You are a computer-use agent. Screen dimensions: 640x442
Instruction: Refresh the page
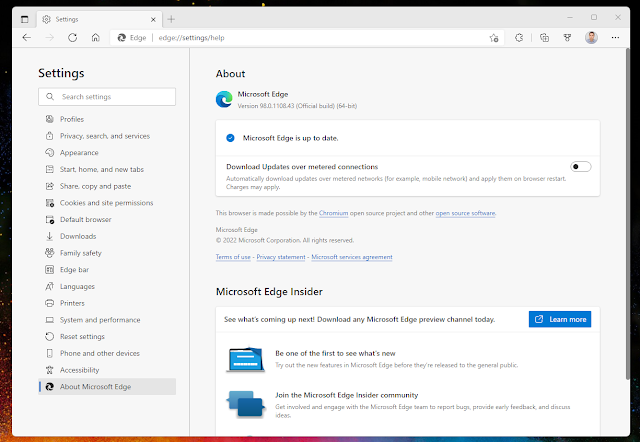pos(72,38)
